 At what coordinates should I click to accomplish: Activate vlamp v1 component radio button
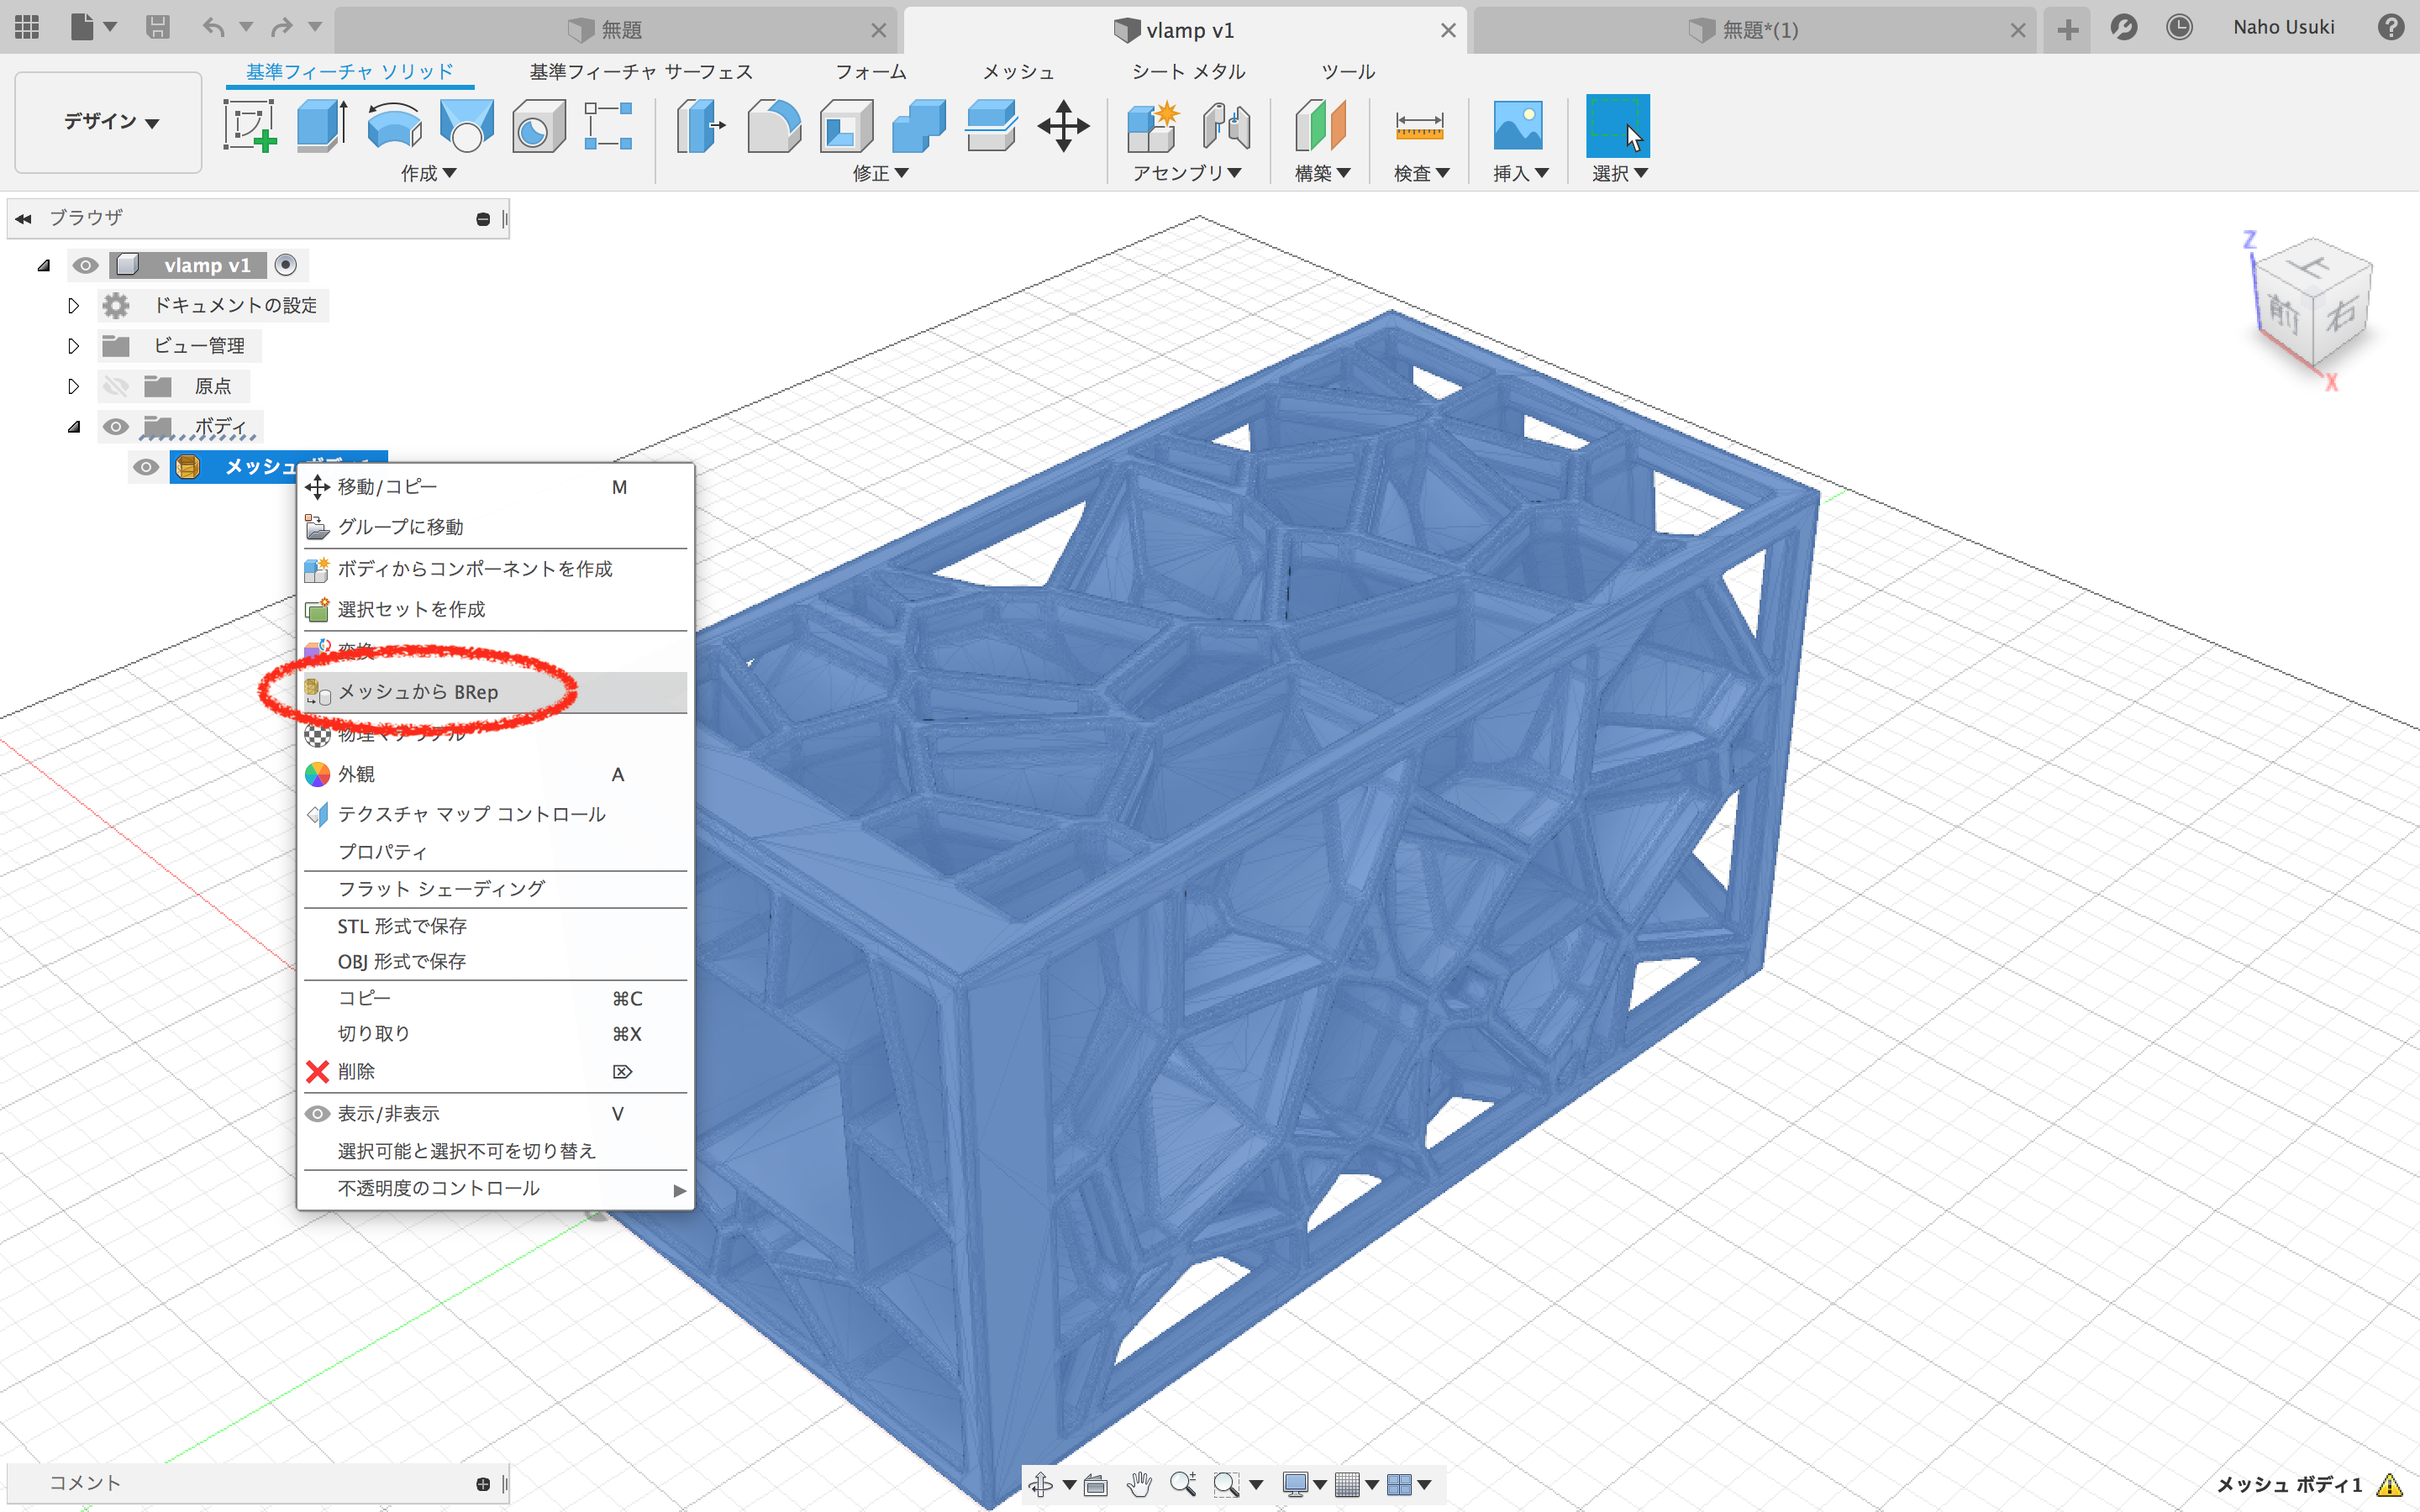point(286,265)
